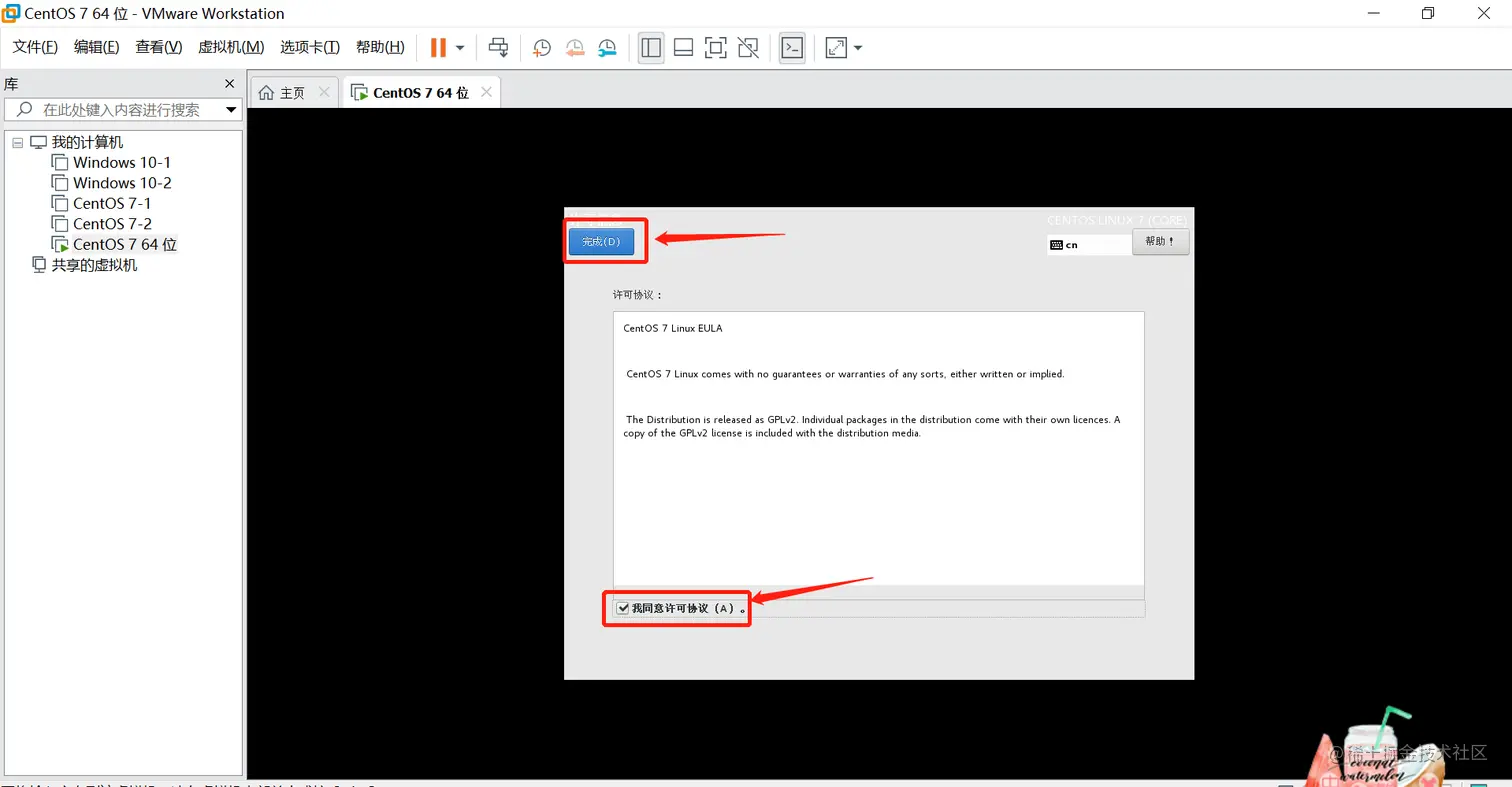Click the stretch guest display icon
The height and width of the screenshot is (787, 1512).
click(836, 47)
